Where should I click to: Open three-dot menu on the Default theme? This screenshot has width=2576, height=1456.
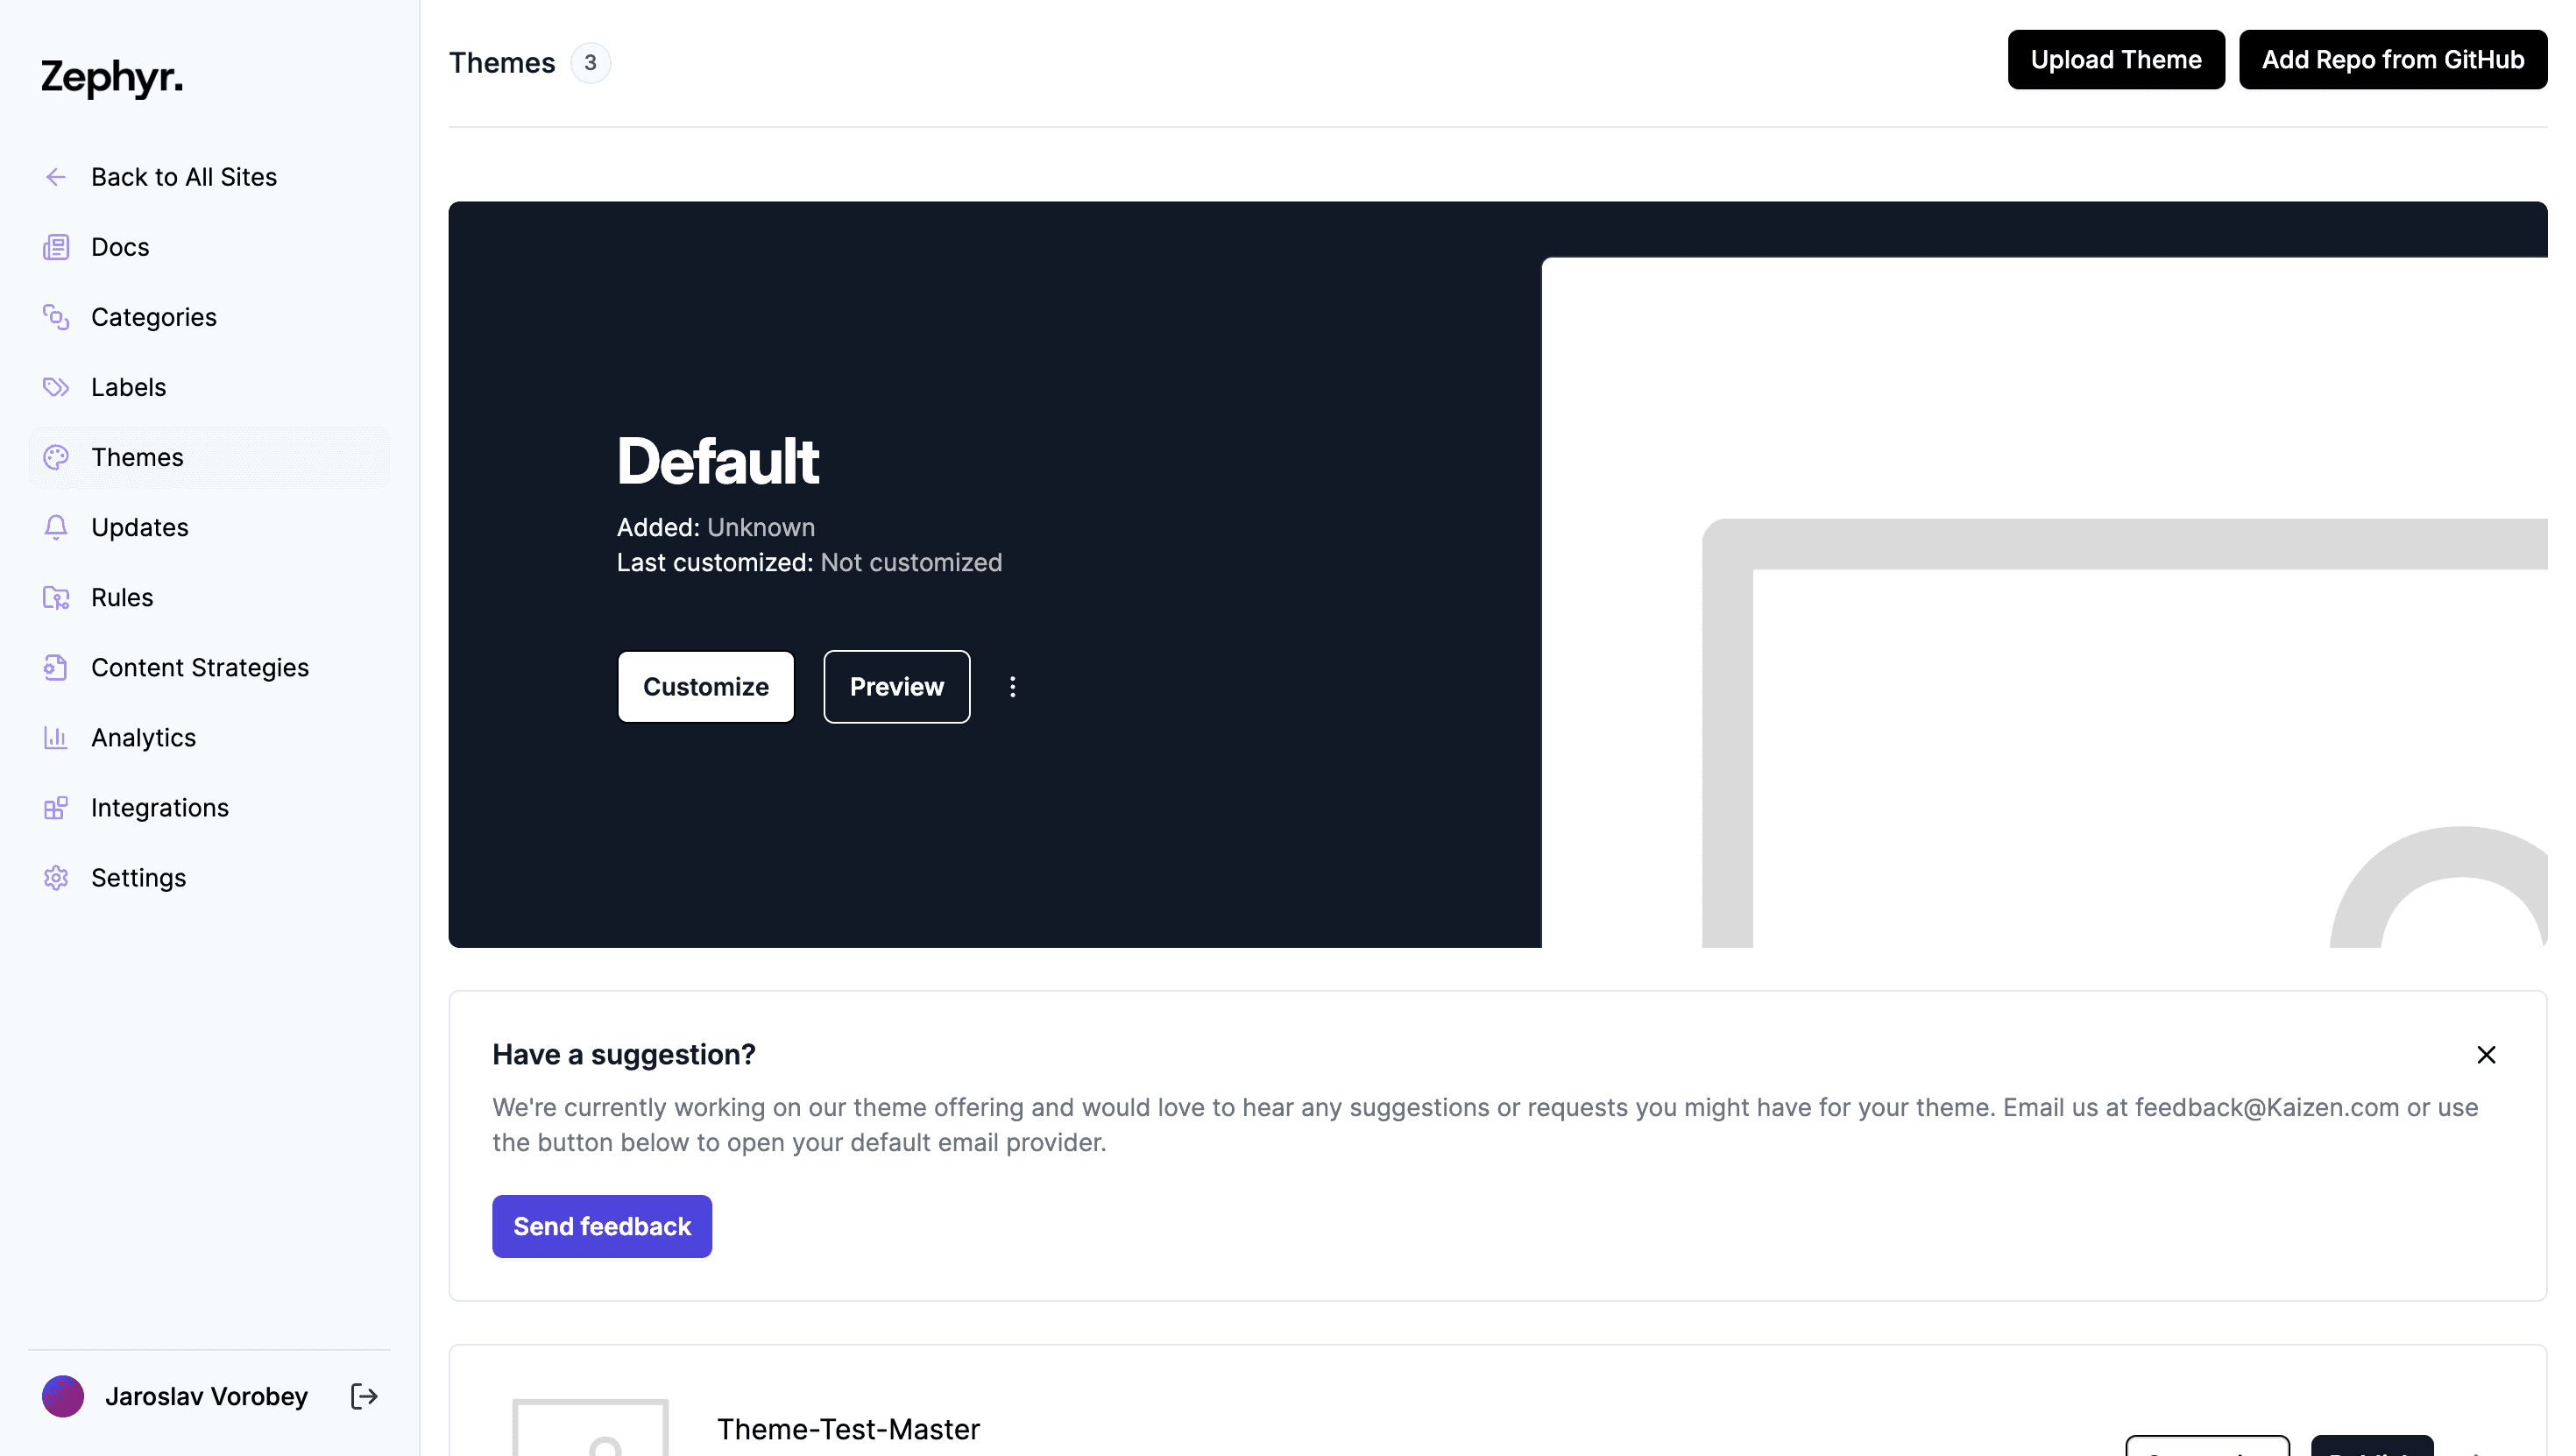click(x=1012, y=687)
